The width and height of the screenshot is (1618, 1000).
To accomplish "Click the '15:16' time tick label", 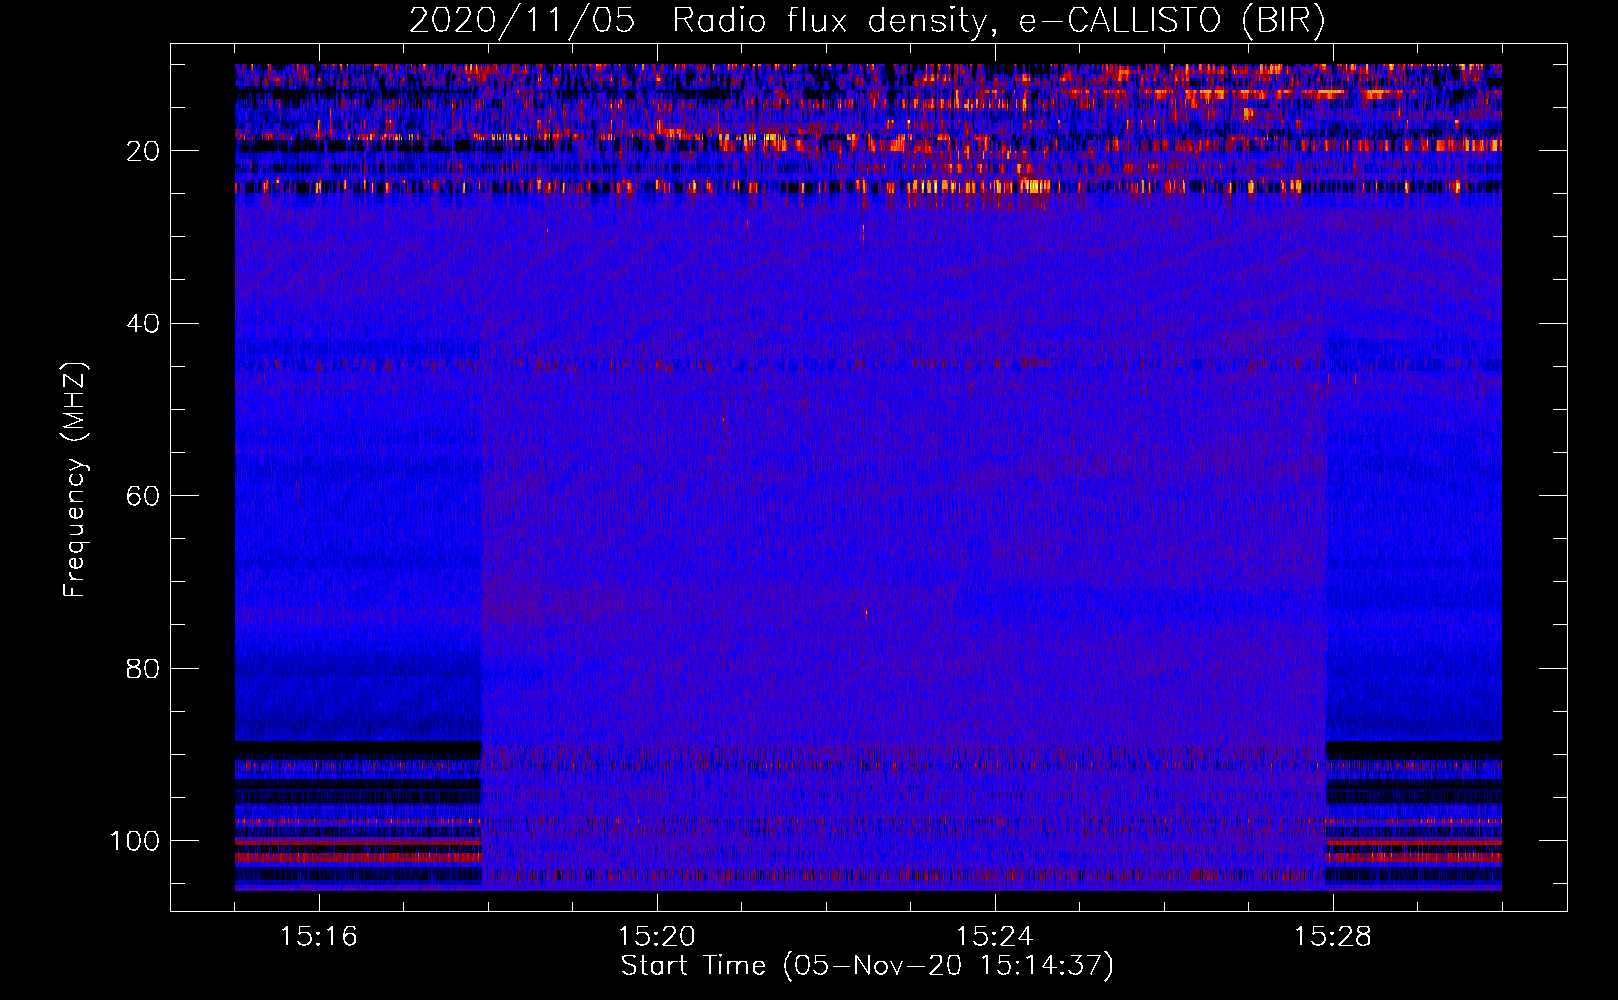I will click(319, 937).
